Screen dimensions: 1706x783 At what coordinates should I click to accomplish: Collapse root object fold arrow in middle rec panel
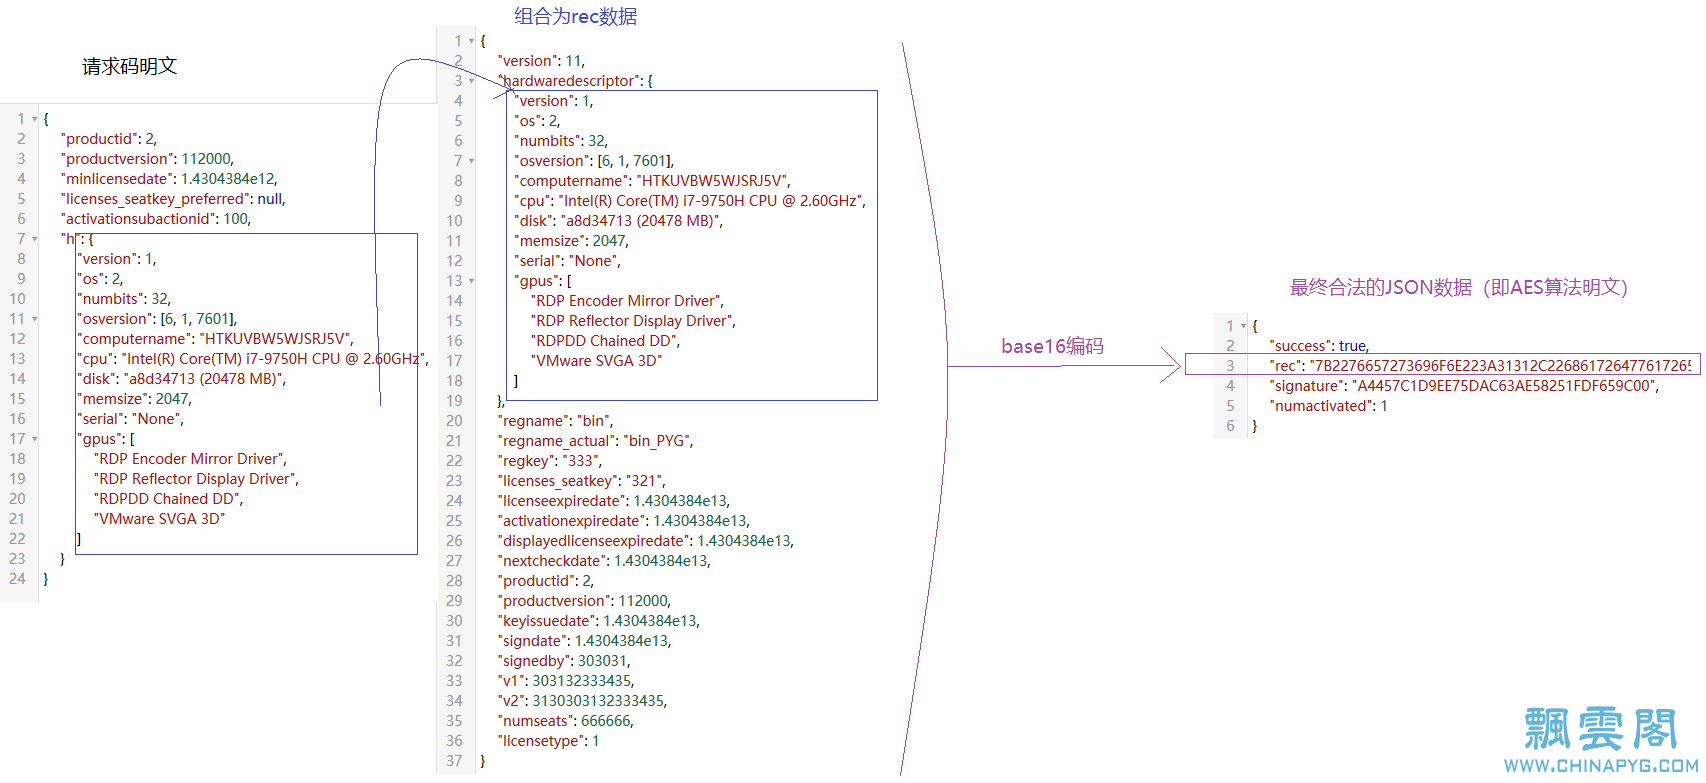pos(471,41)
